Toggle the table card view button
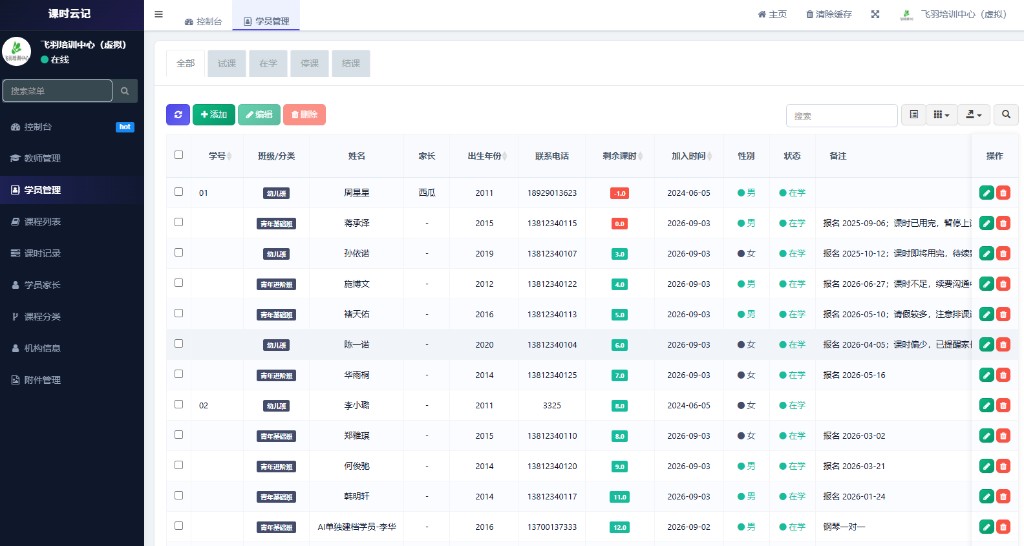 [914, 114]
